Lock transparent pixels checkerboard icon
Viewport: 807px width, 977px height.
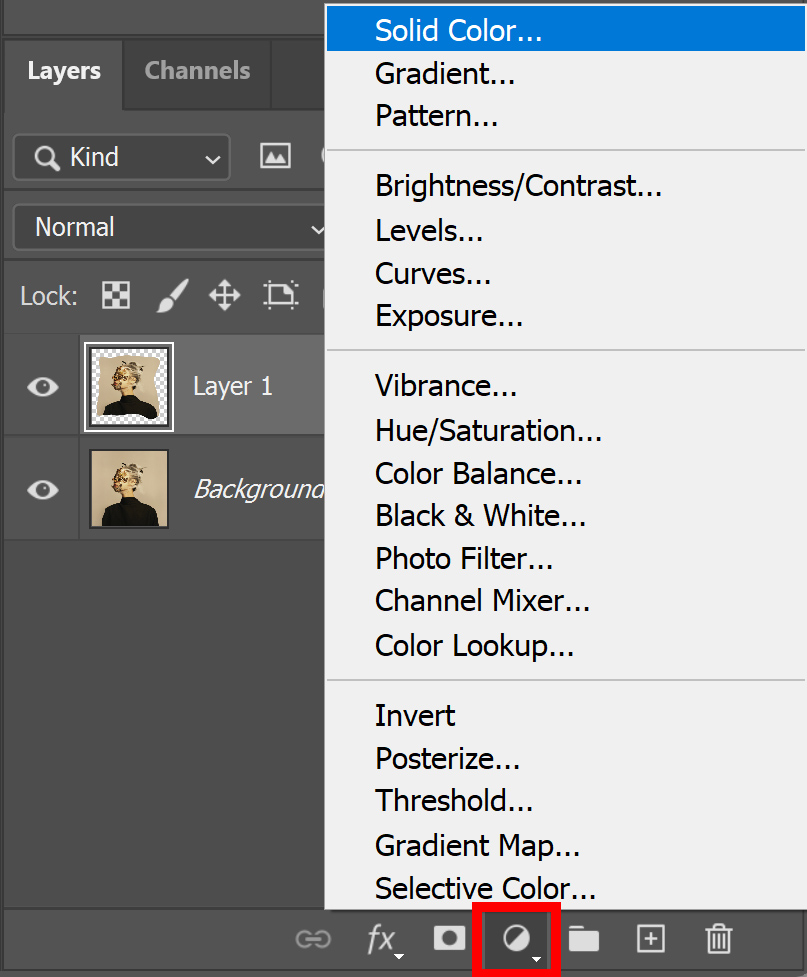tap(116, 295)
